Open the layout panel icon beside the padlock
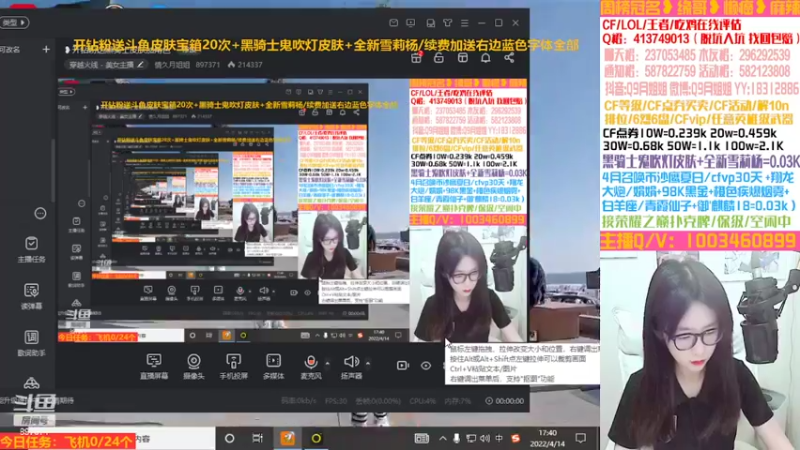 (463, 58)
